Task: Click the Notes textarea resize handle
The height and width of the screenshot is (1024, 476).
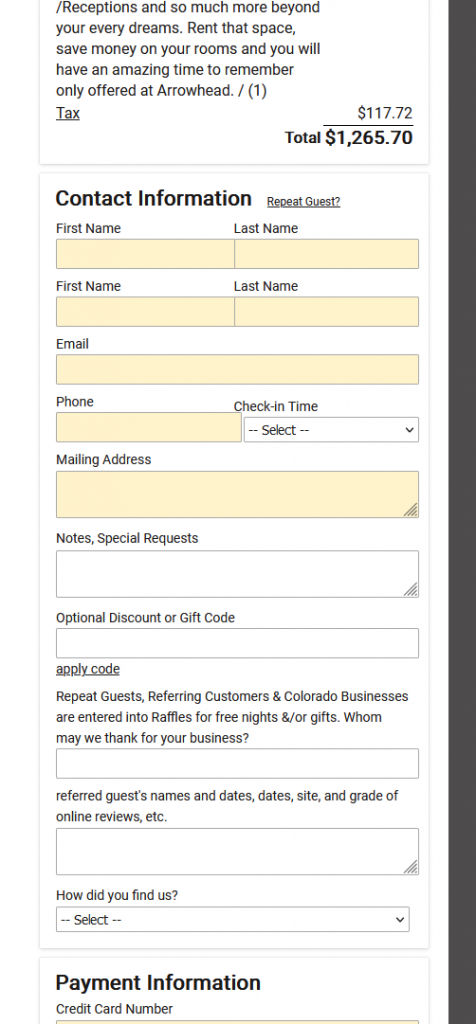Action: tap(411, 590)
